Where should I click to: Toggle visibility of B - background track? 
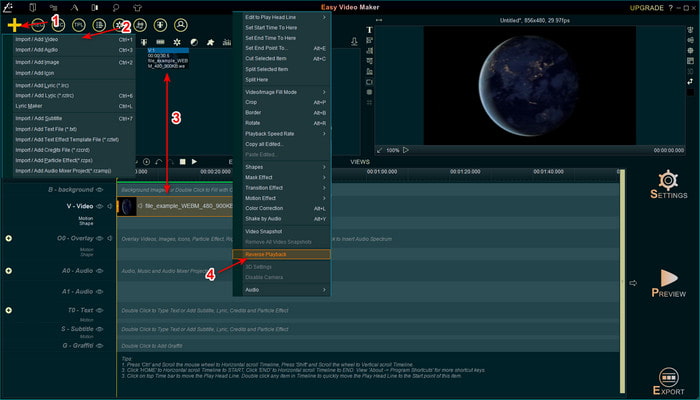click(100, 190)
